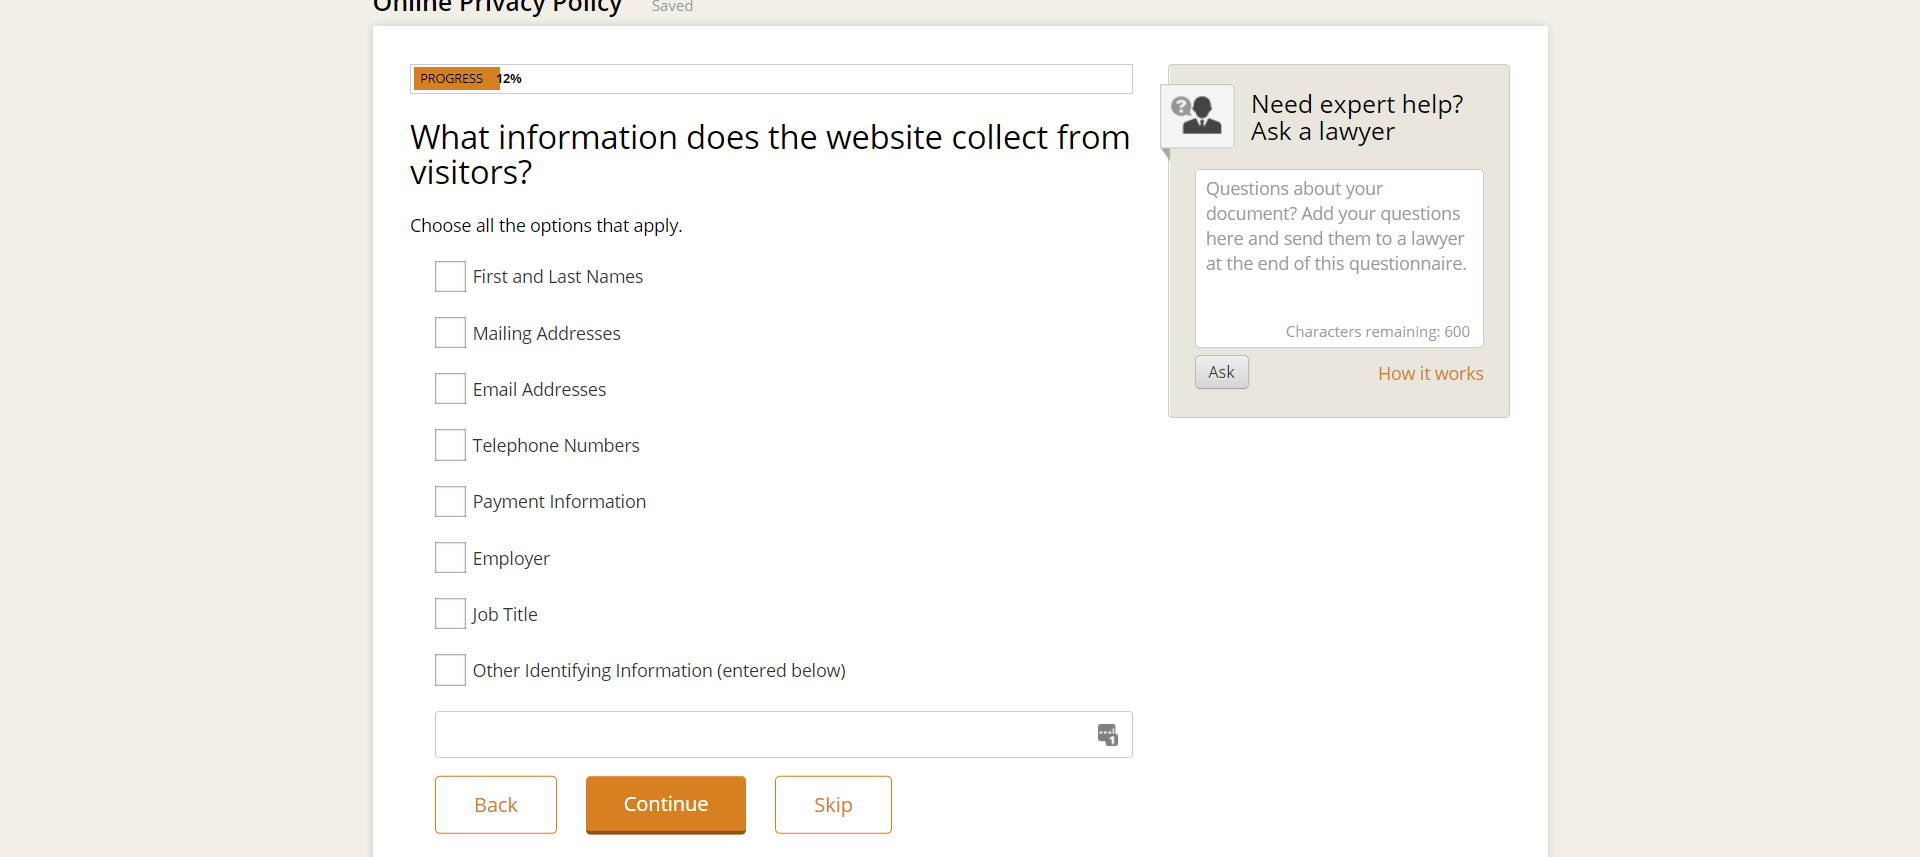Open the How it works link

point(1430,374)
